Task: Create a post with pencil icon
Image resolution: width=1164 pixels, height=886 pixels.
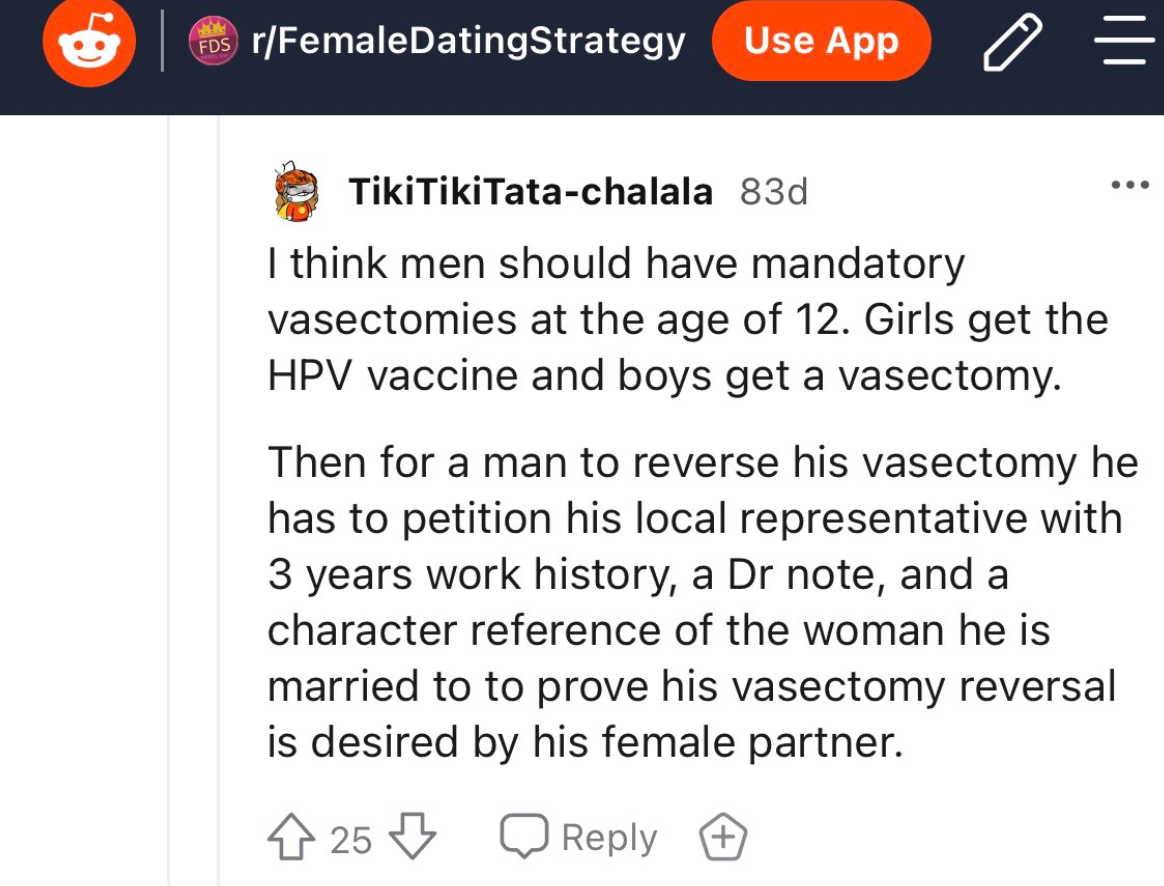Action: point(1013,43)
